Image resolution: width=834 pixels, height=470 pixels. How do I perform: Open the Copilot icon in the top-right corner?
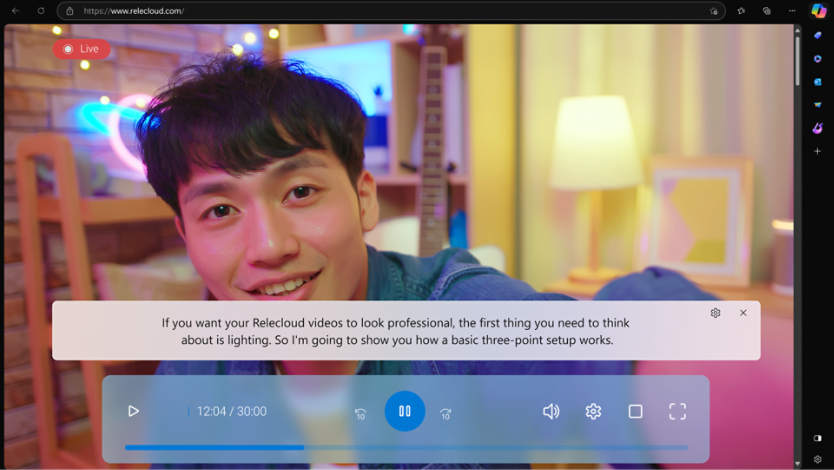coord(819,11)
